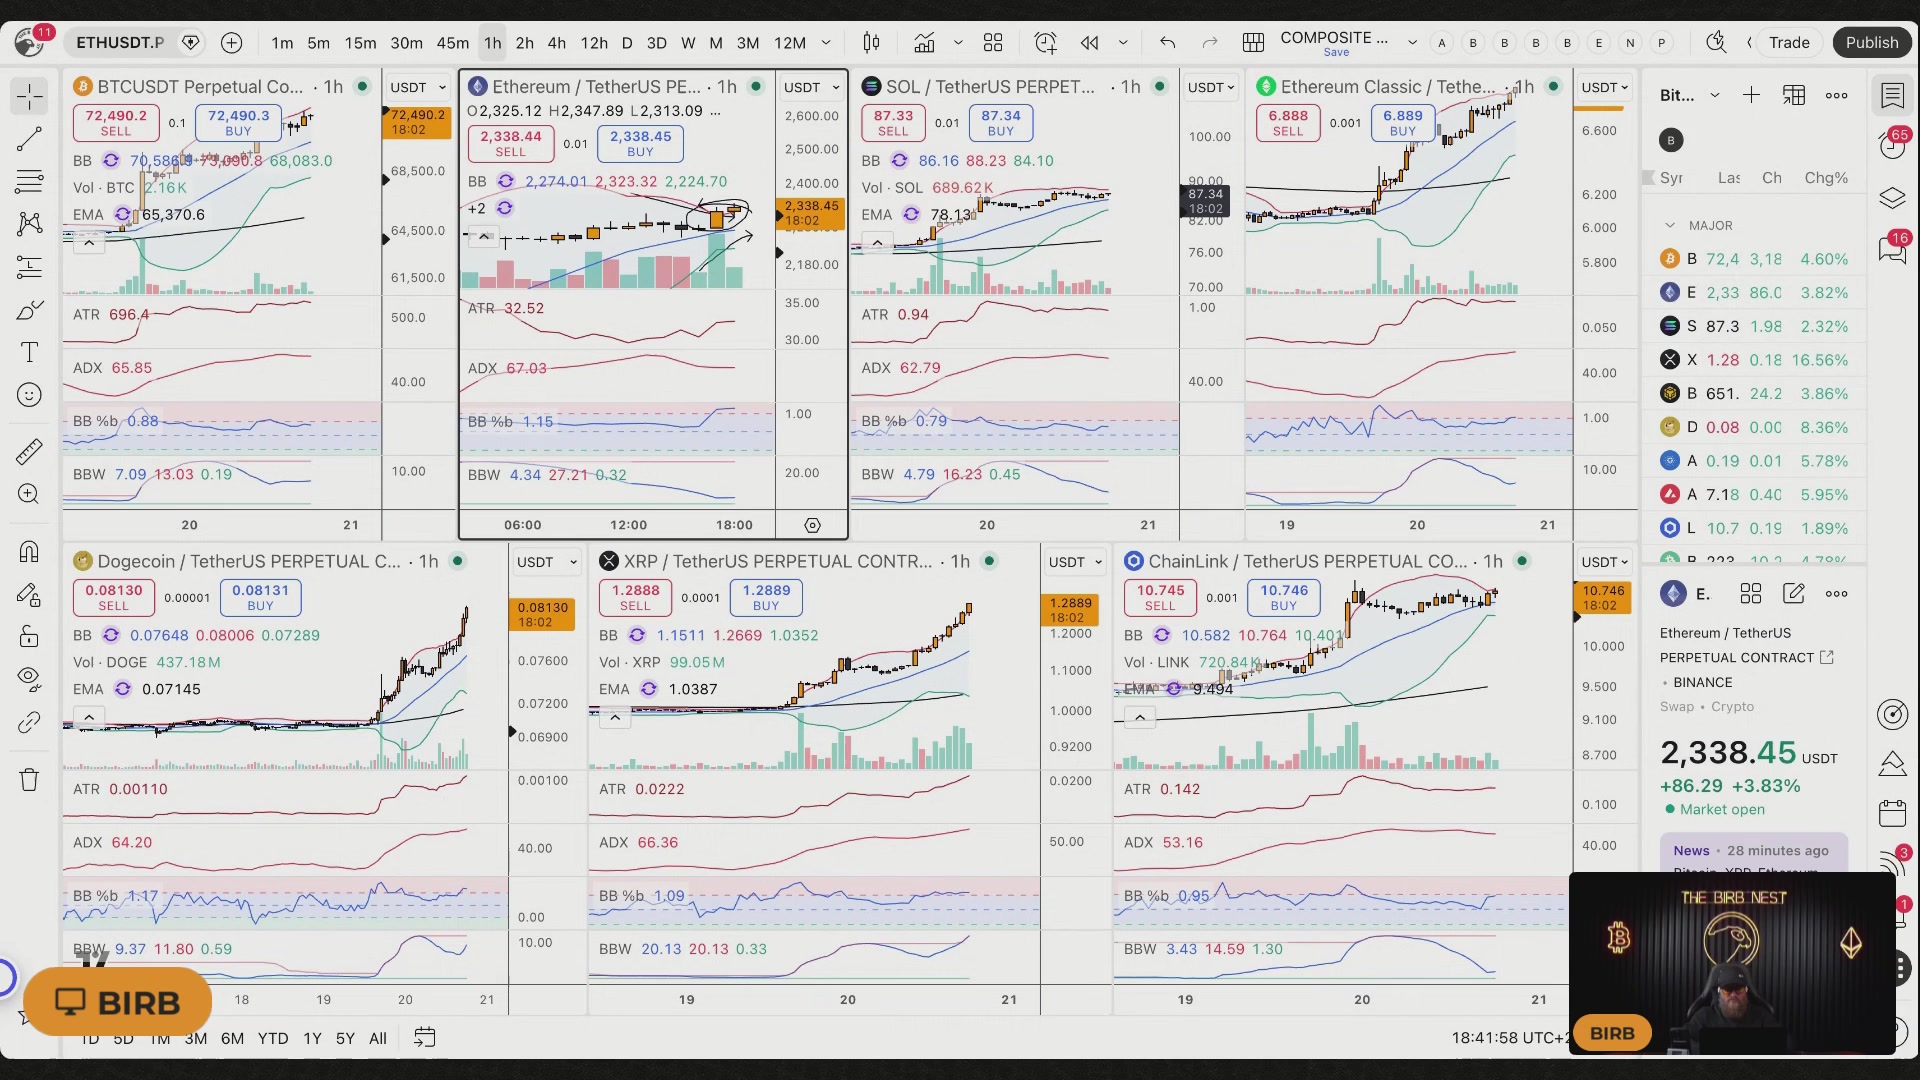1920x1080 pixels.
Task: Switch to the 4h timeframe
Action: coord(557,43)
